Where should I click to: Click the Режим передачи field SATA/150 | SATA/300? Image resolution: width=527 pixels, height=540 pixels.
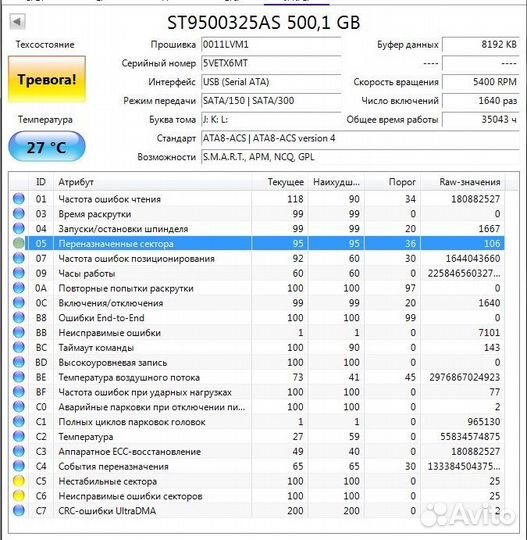[x=271, y=101]
